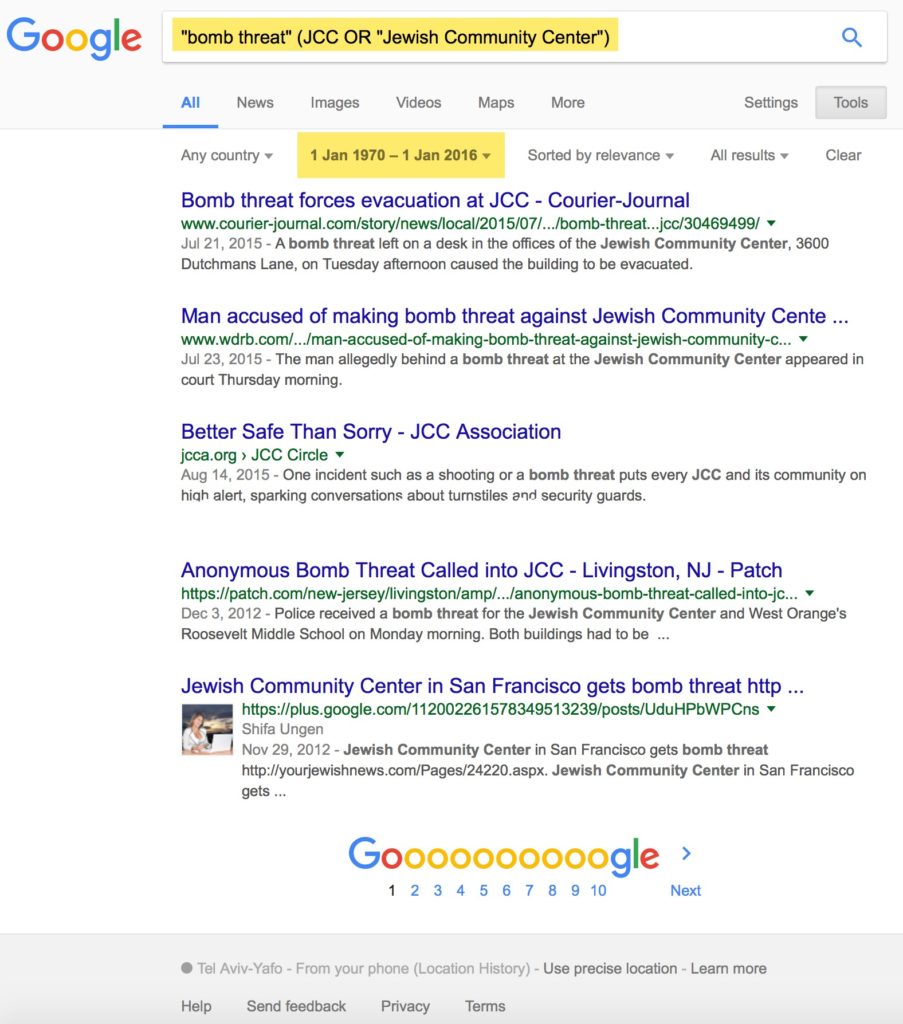The image size is (903, 1024).
Task: Switch to the Maps tab
Action: pos(496,103)
